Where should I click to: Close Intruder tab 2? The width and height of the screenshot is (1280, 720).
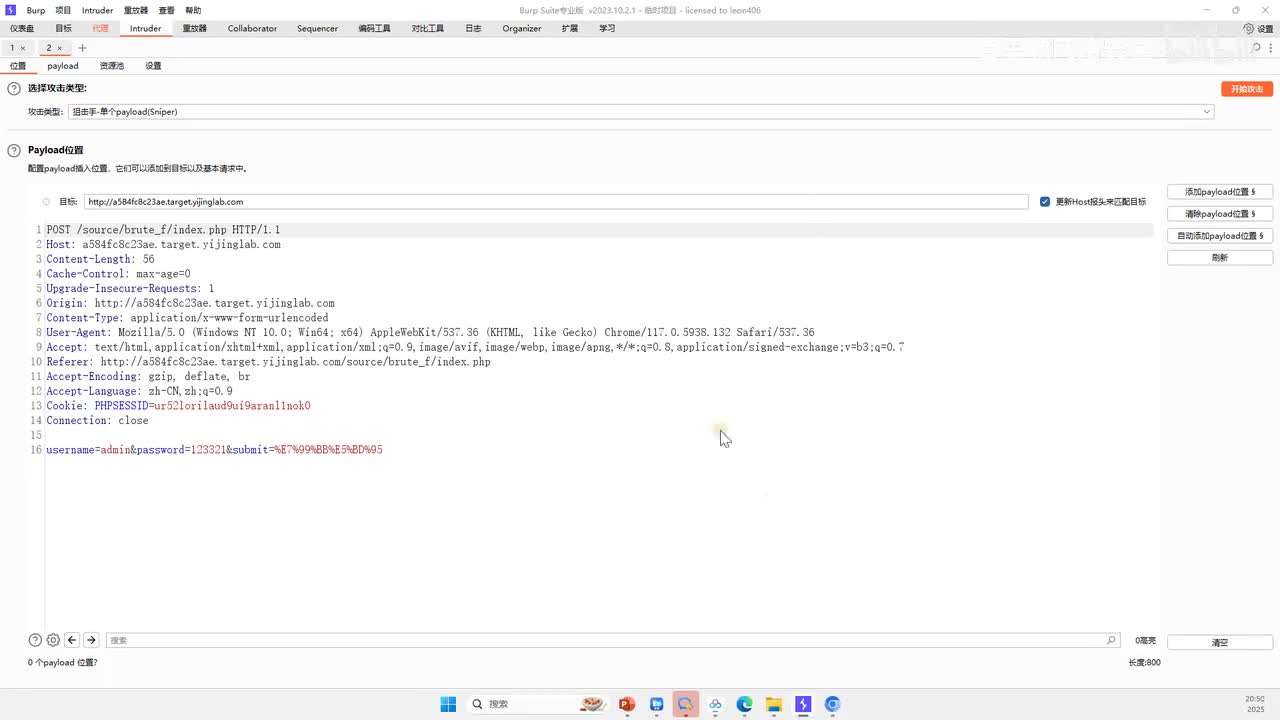(x=59, y=48)
